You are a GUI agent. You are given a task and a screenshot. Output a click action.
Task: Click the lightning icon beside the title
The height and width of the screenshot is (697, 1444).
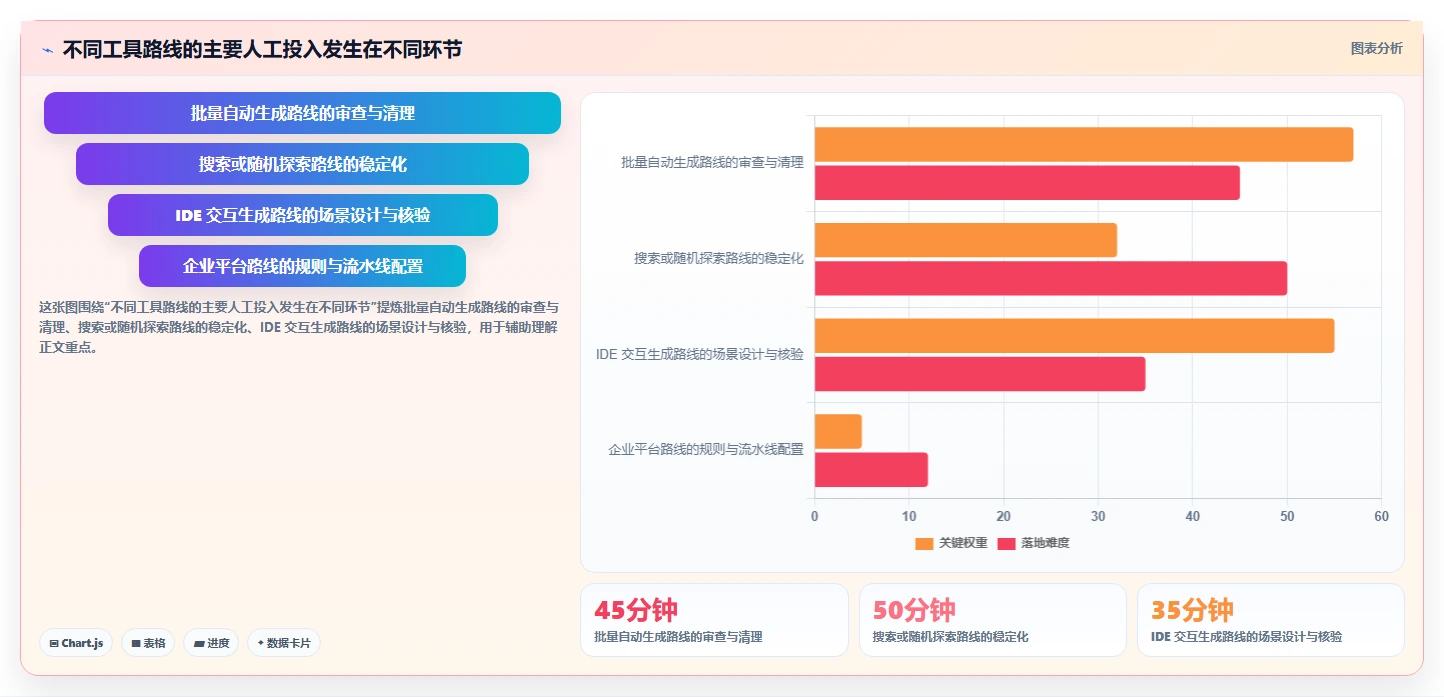[x=47, y=50]
